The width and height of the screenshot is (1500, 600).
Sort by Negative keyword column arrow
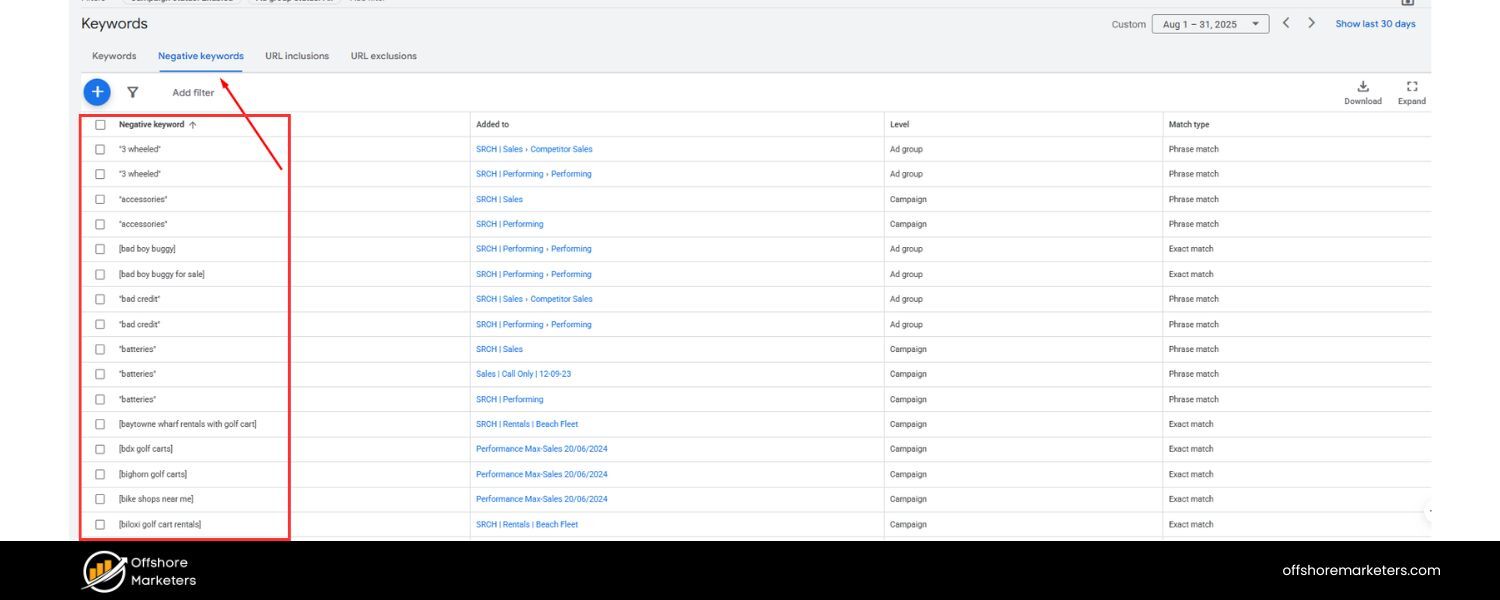coord(193,125)
